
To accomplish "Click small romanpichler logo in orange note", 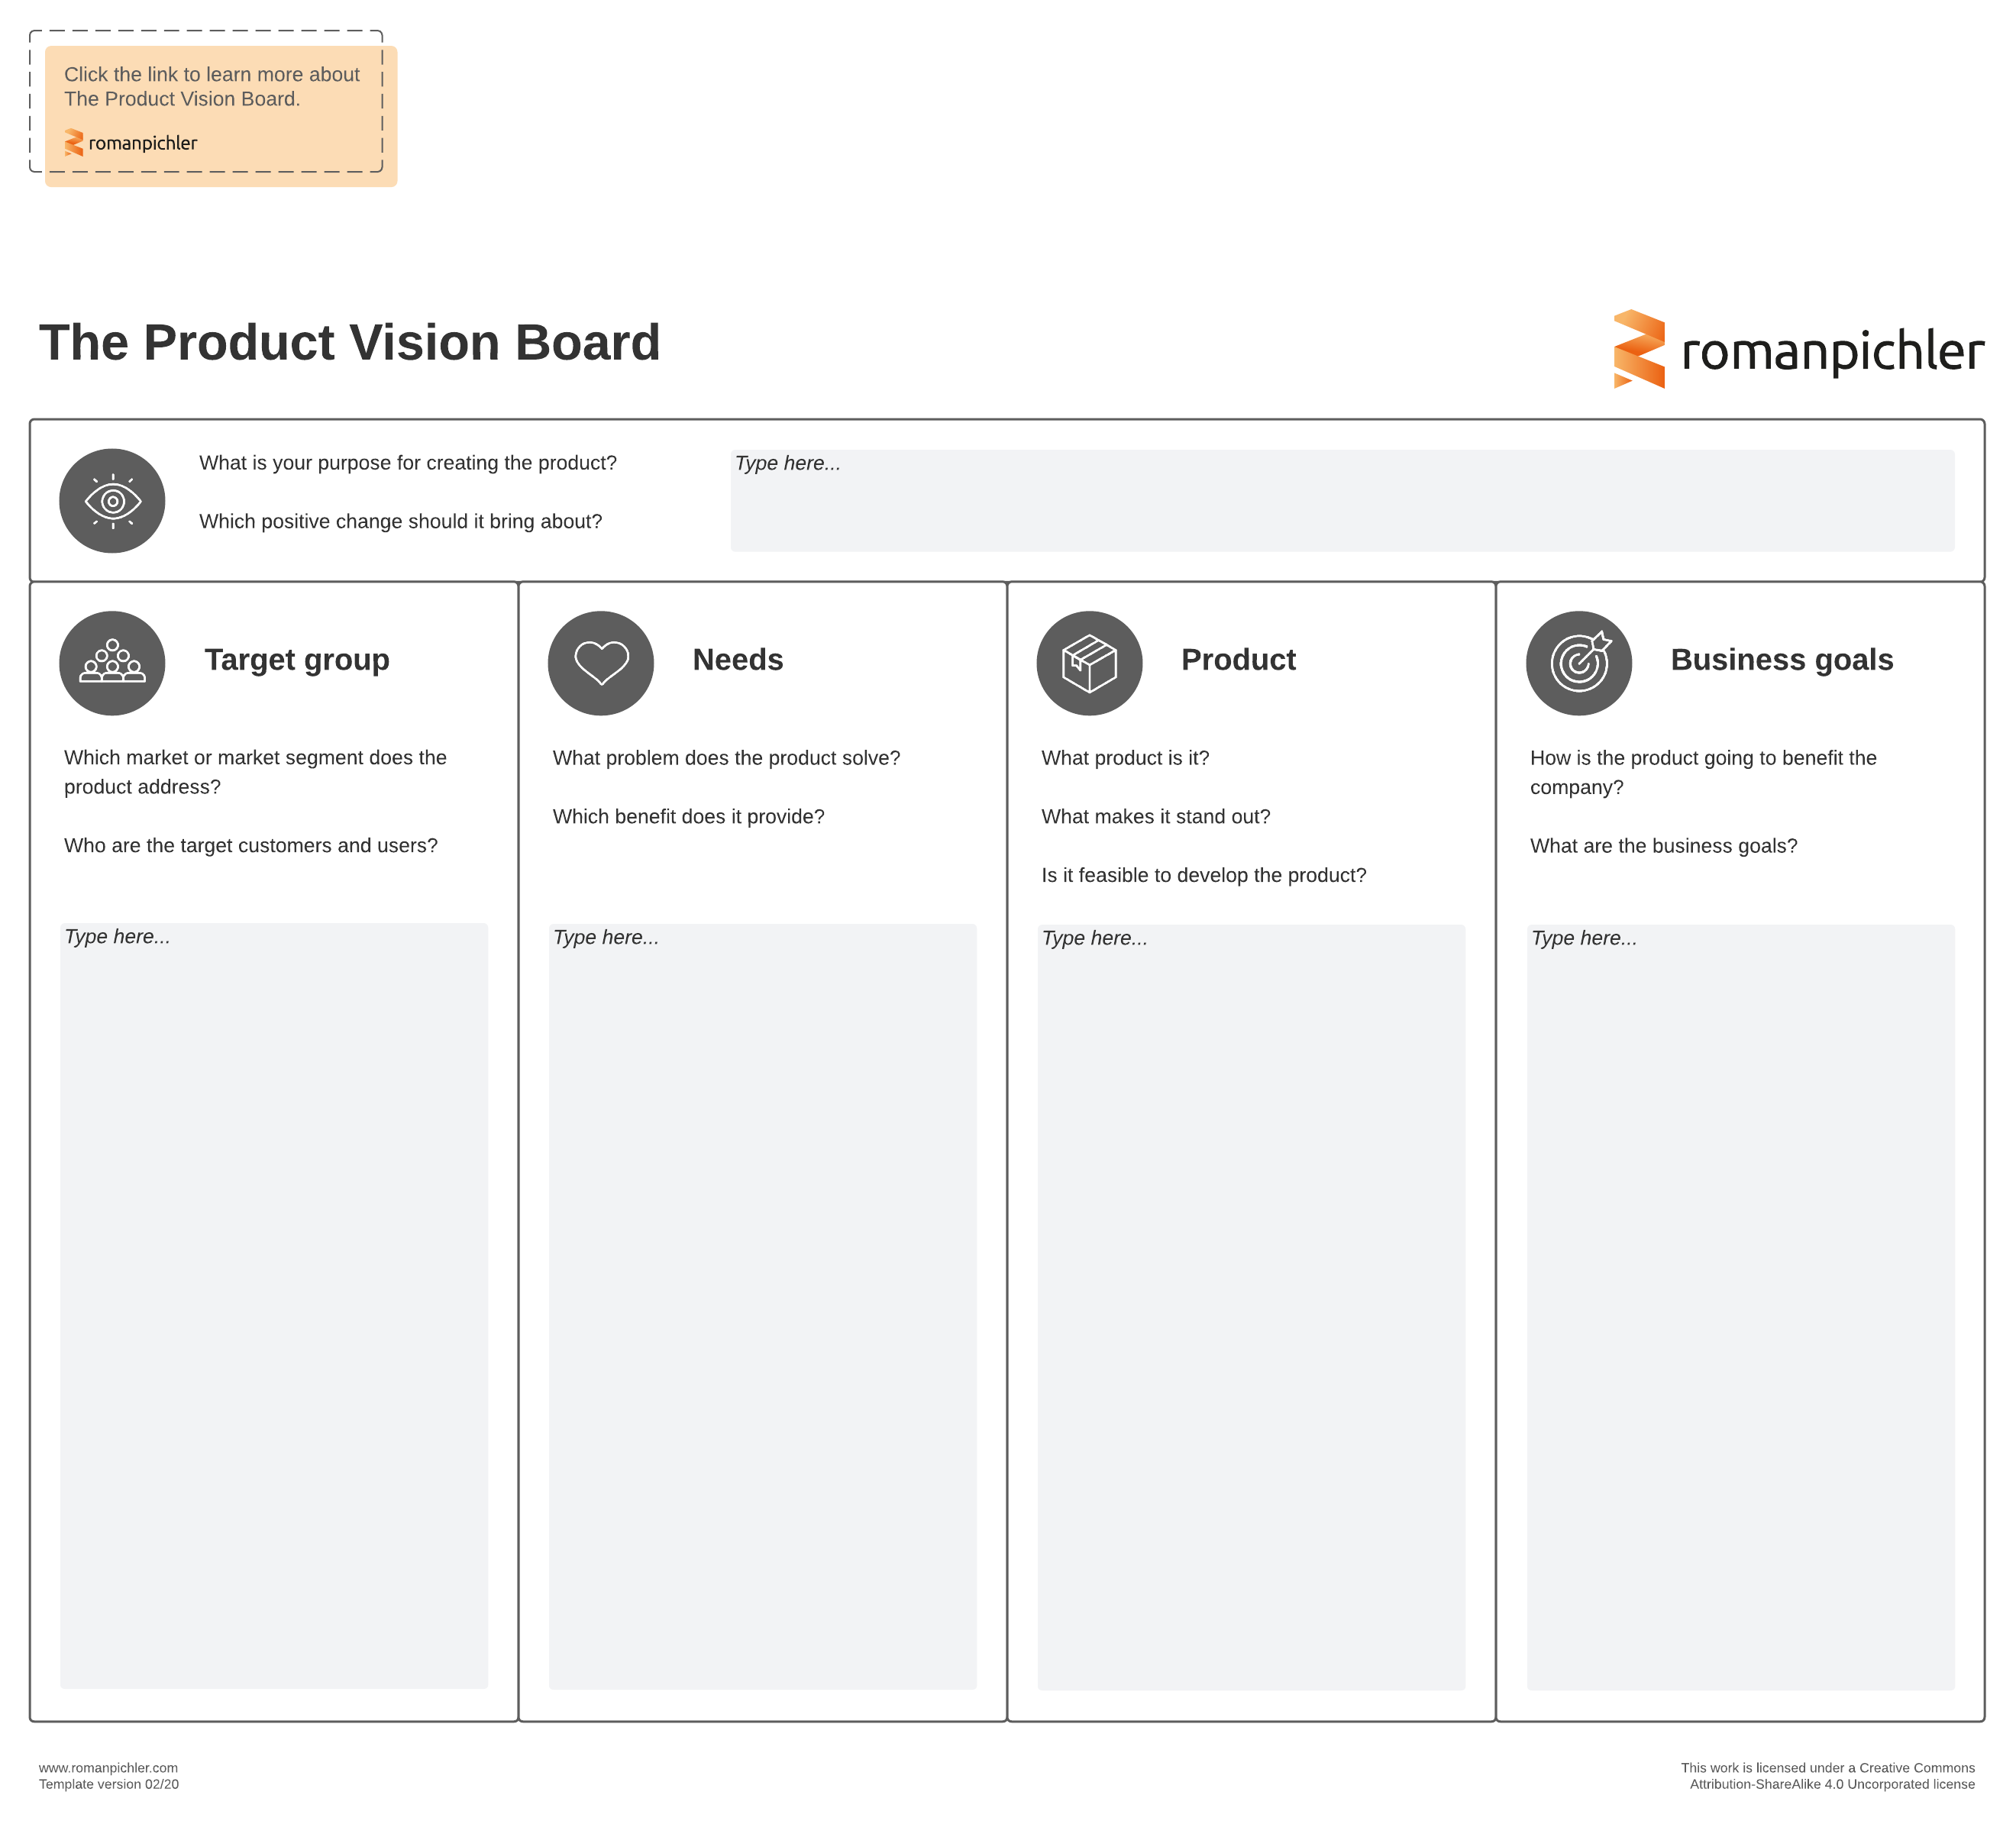I will coord(131,143).
